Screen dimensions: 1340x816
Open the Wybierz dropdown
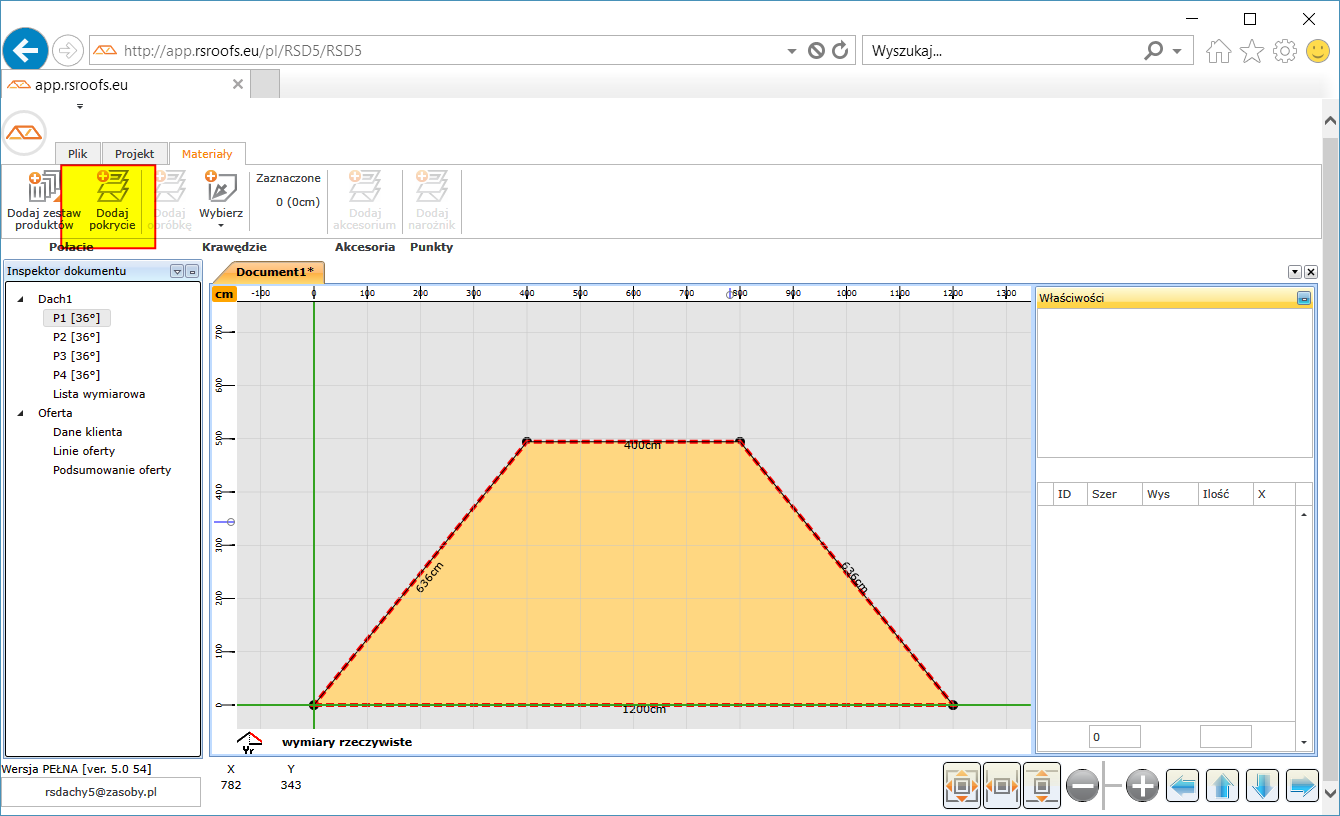coord(221,226)
